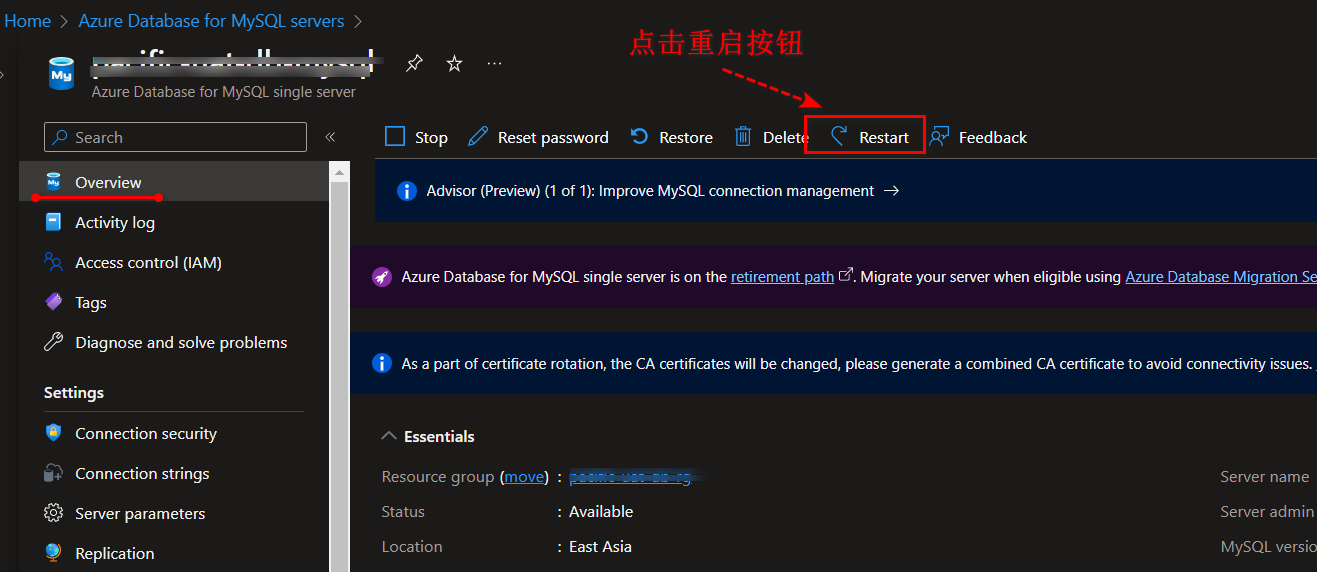Click the Diagnose wrench icon
1317x572 pixels.
point(54,342)
